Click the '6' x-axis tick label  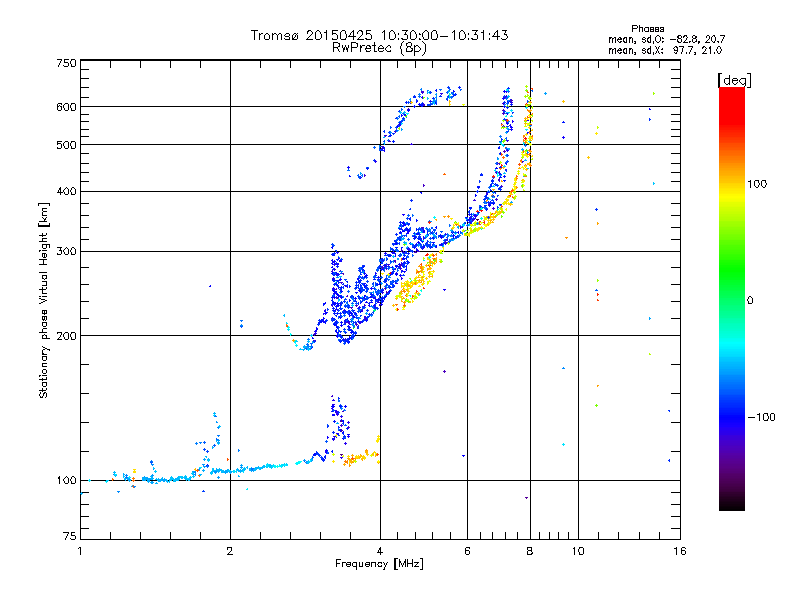(x=467, y=551)
